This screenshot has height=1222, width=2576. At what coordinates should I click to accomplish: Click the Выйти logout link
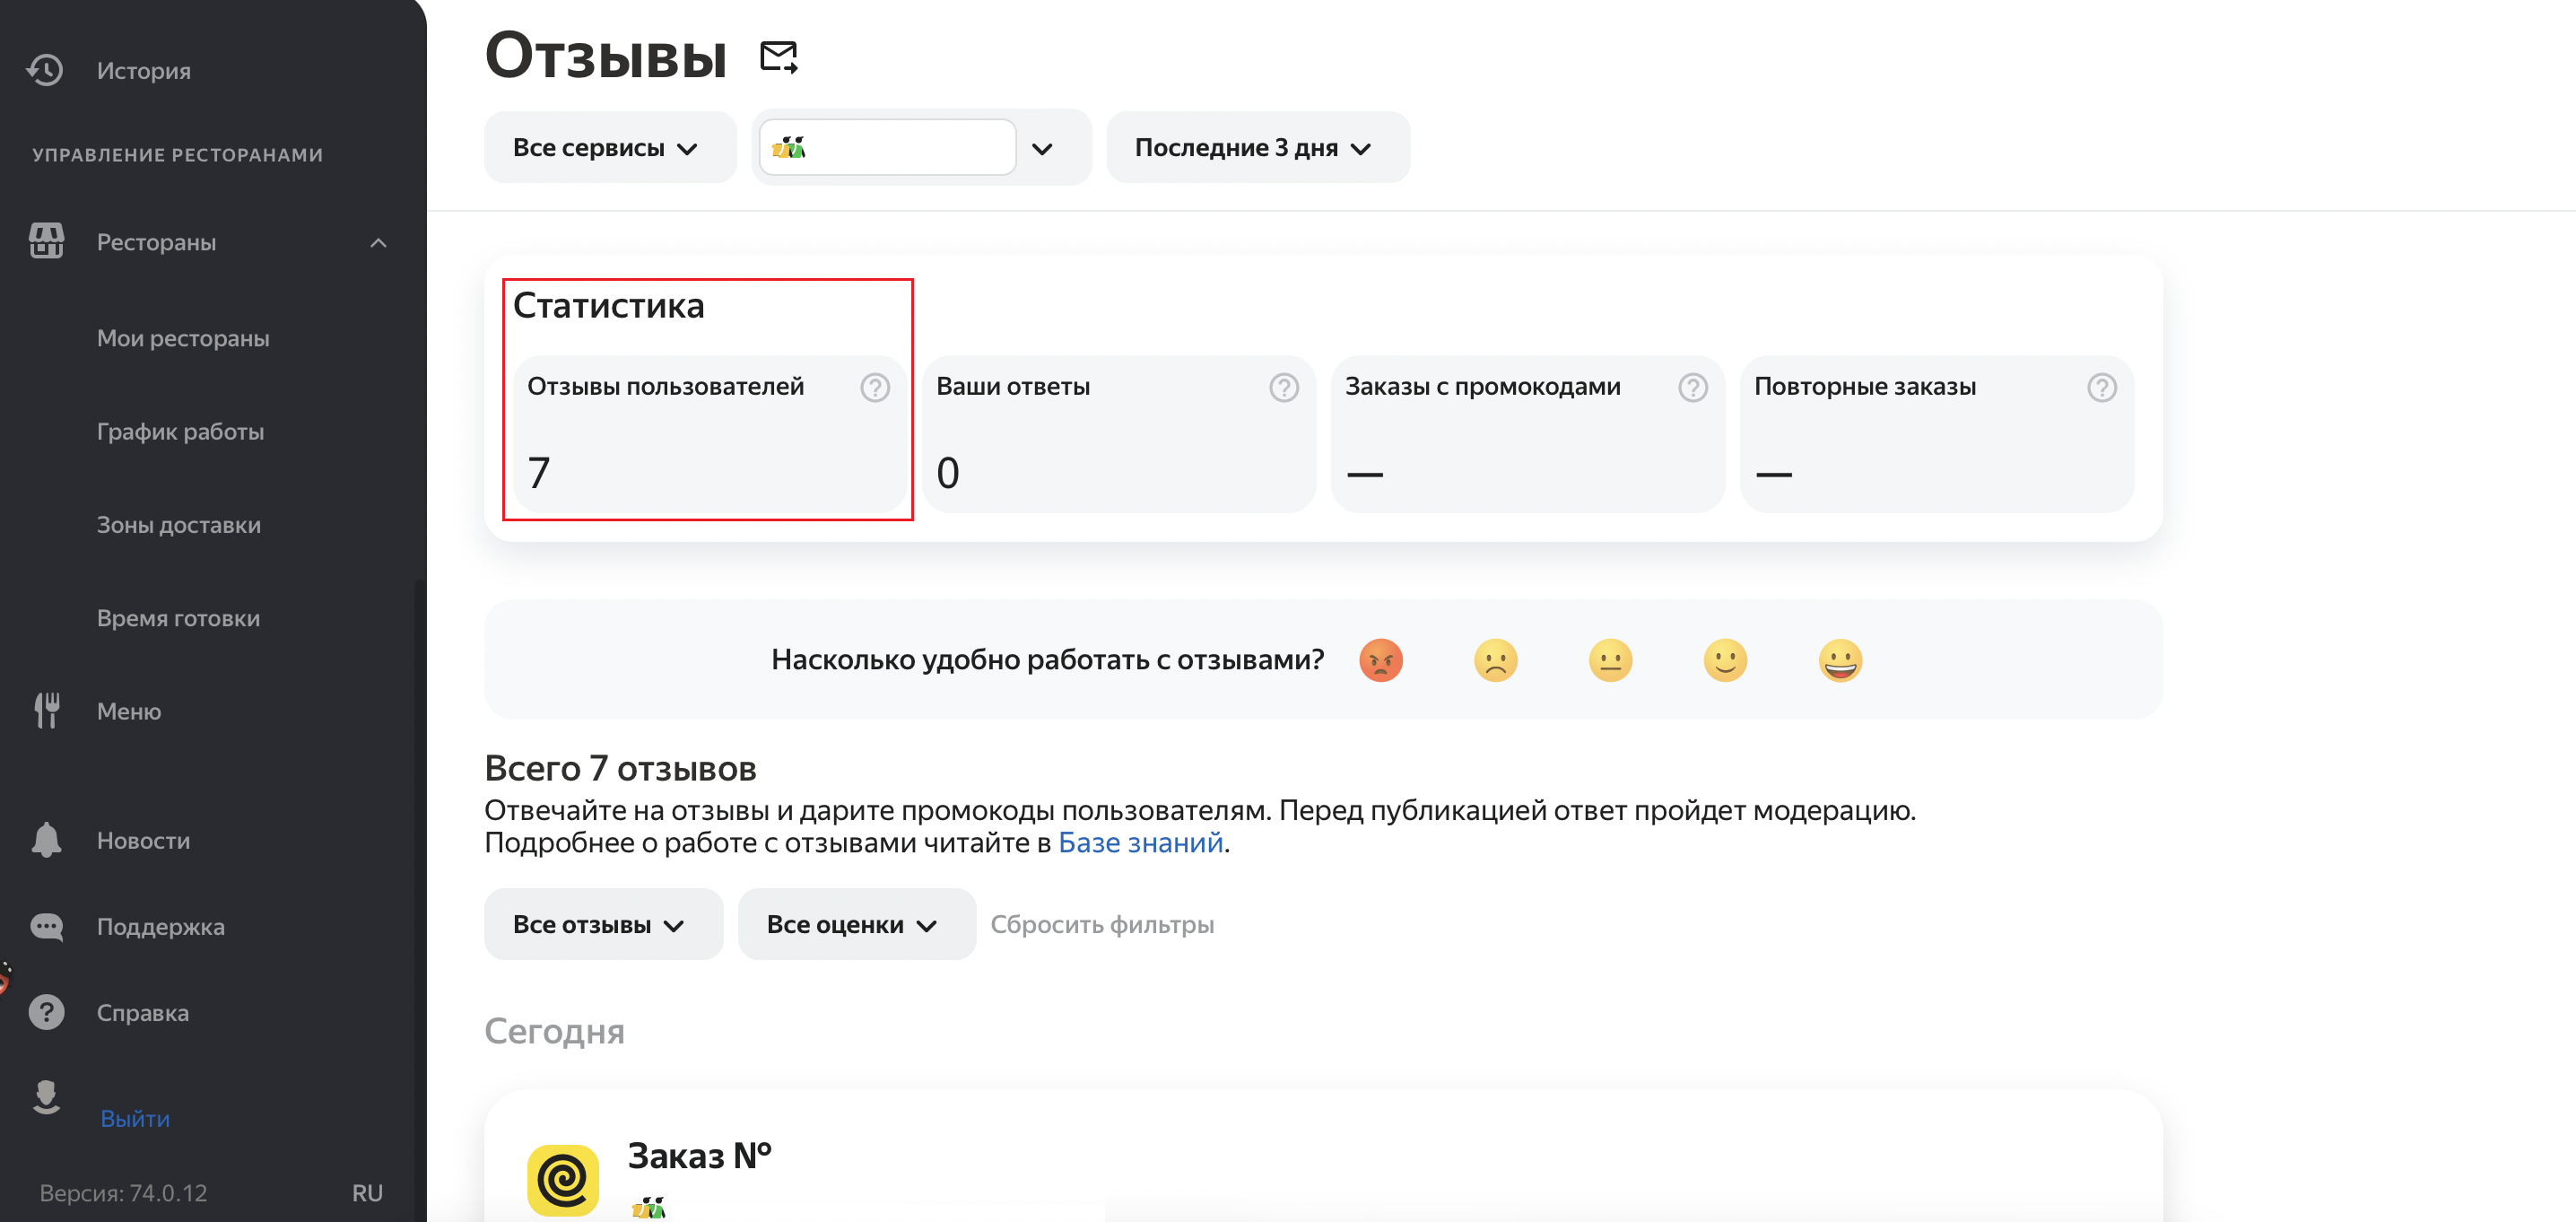point(135,1118)
